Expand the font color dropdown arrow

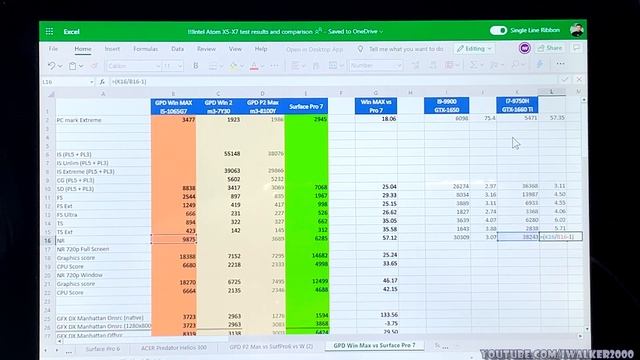coord(262,66)
